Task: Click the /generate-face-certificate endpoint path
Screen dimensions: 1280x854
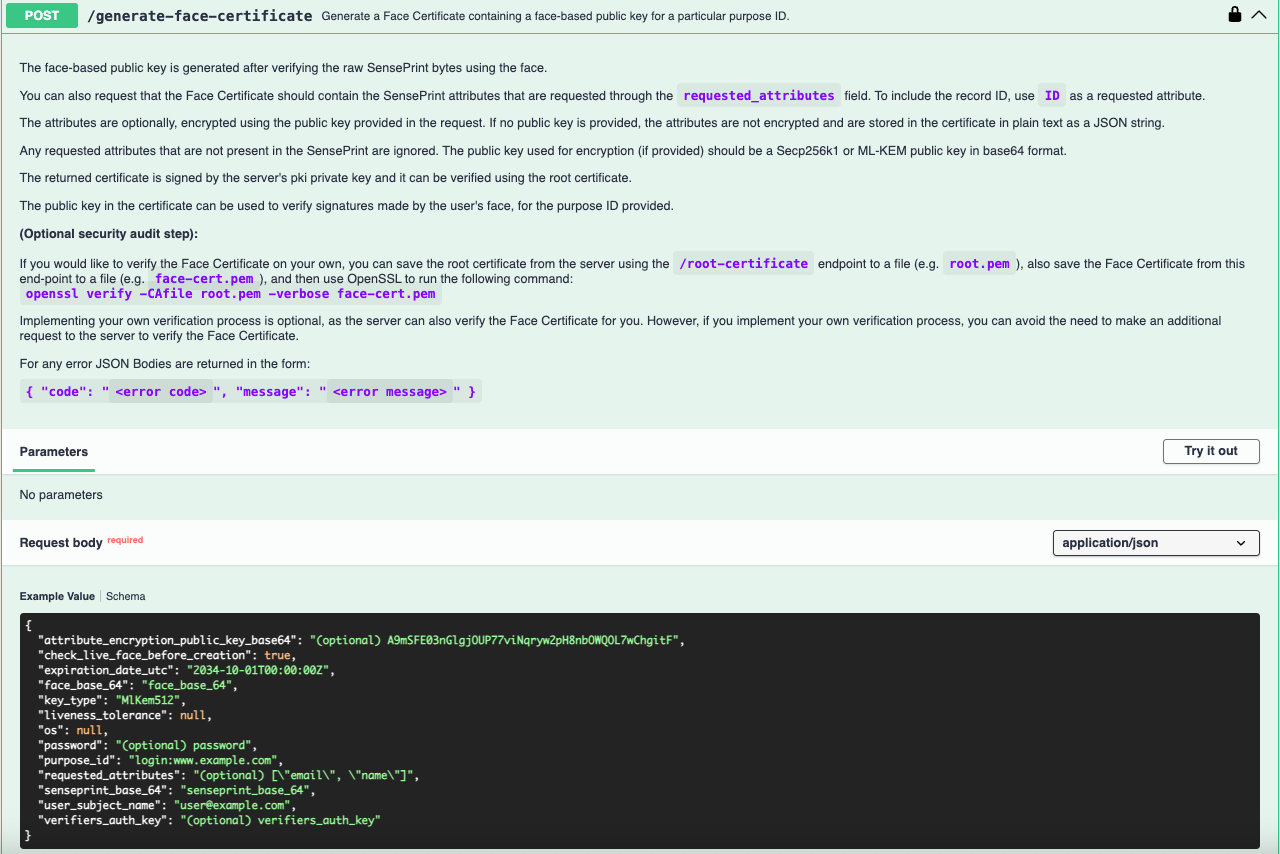Action: [x=200, y=16]
